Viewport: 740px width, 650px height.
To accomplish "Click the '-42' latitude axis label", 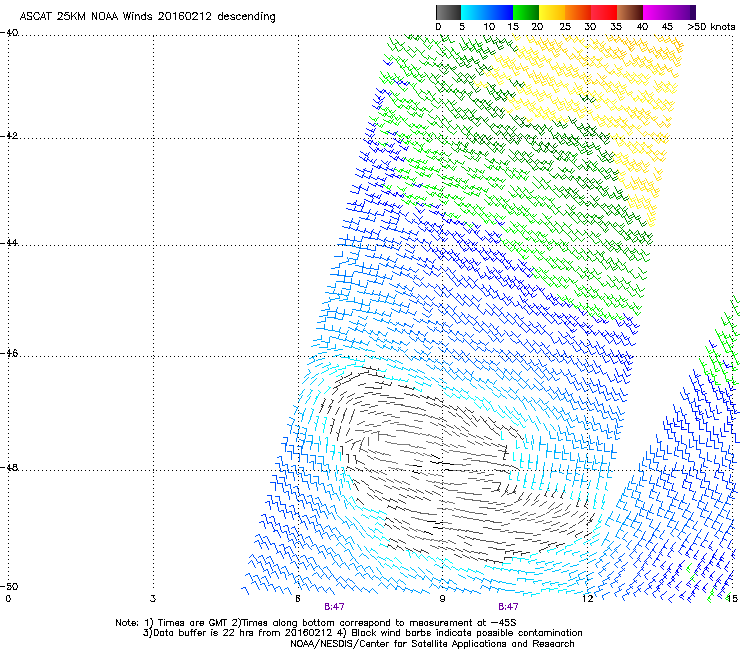I will click(x=9, y=135).
